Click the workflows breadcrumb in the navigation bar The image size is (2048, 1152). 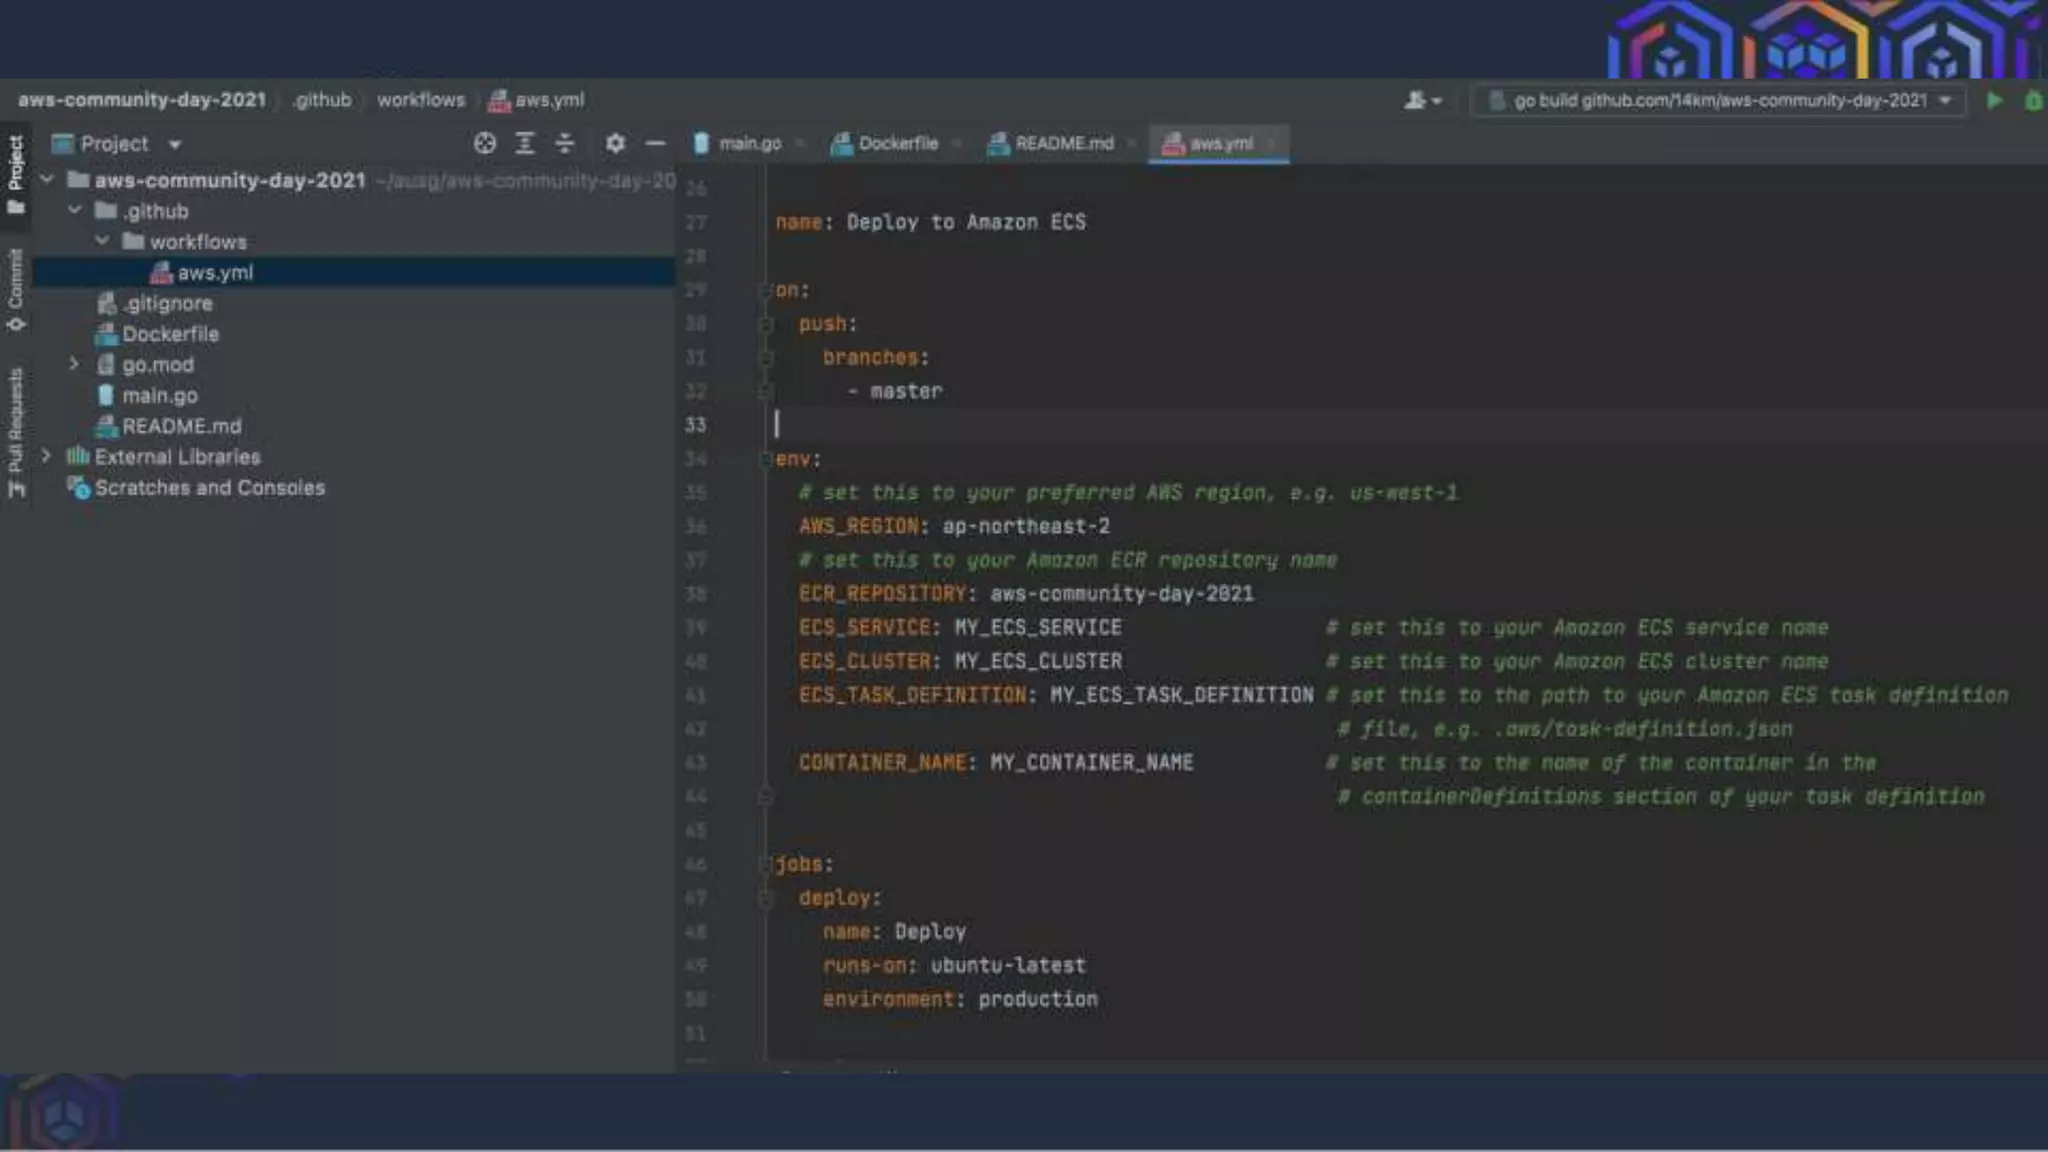click(420, 100)
